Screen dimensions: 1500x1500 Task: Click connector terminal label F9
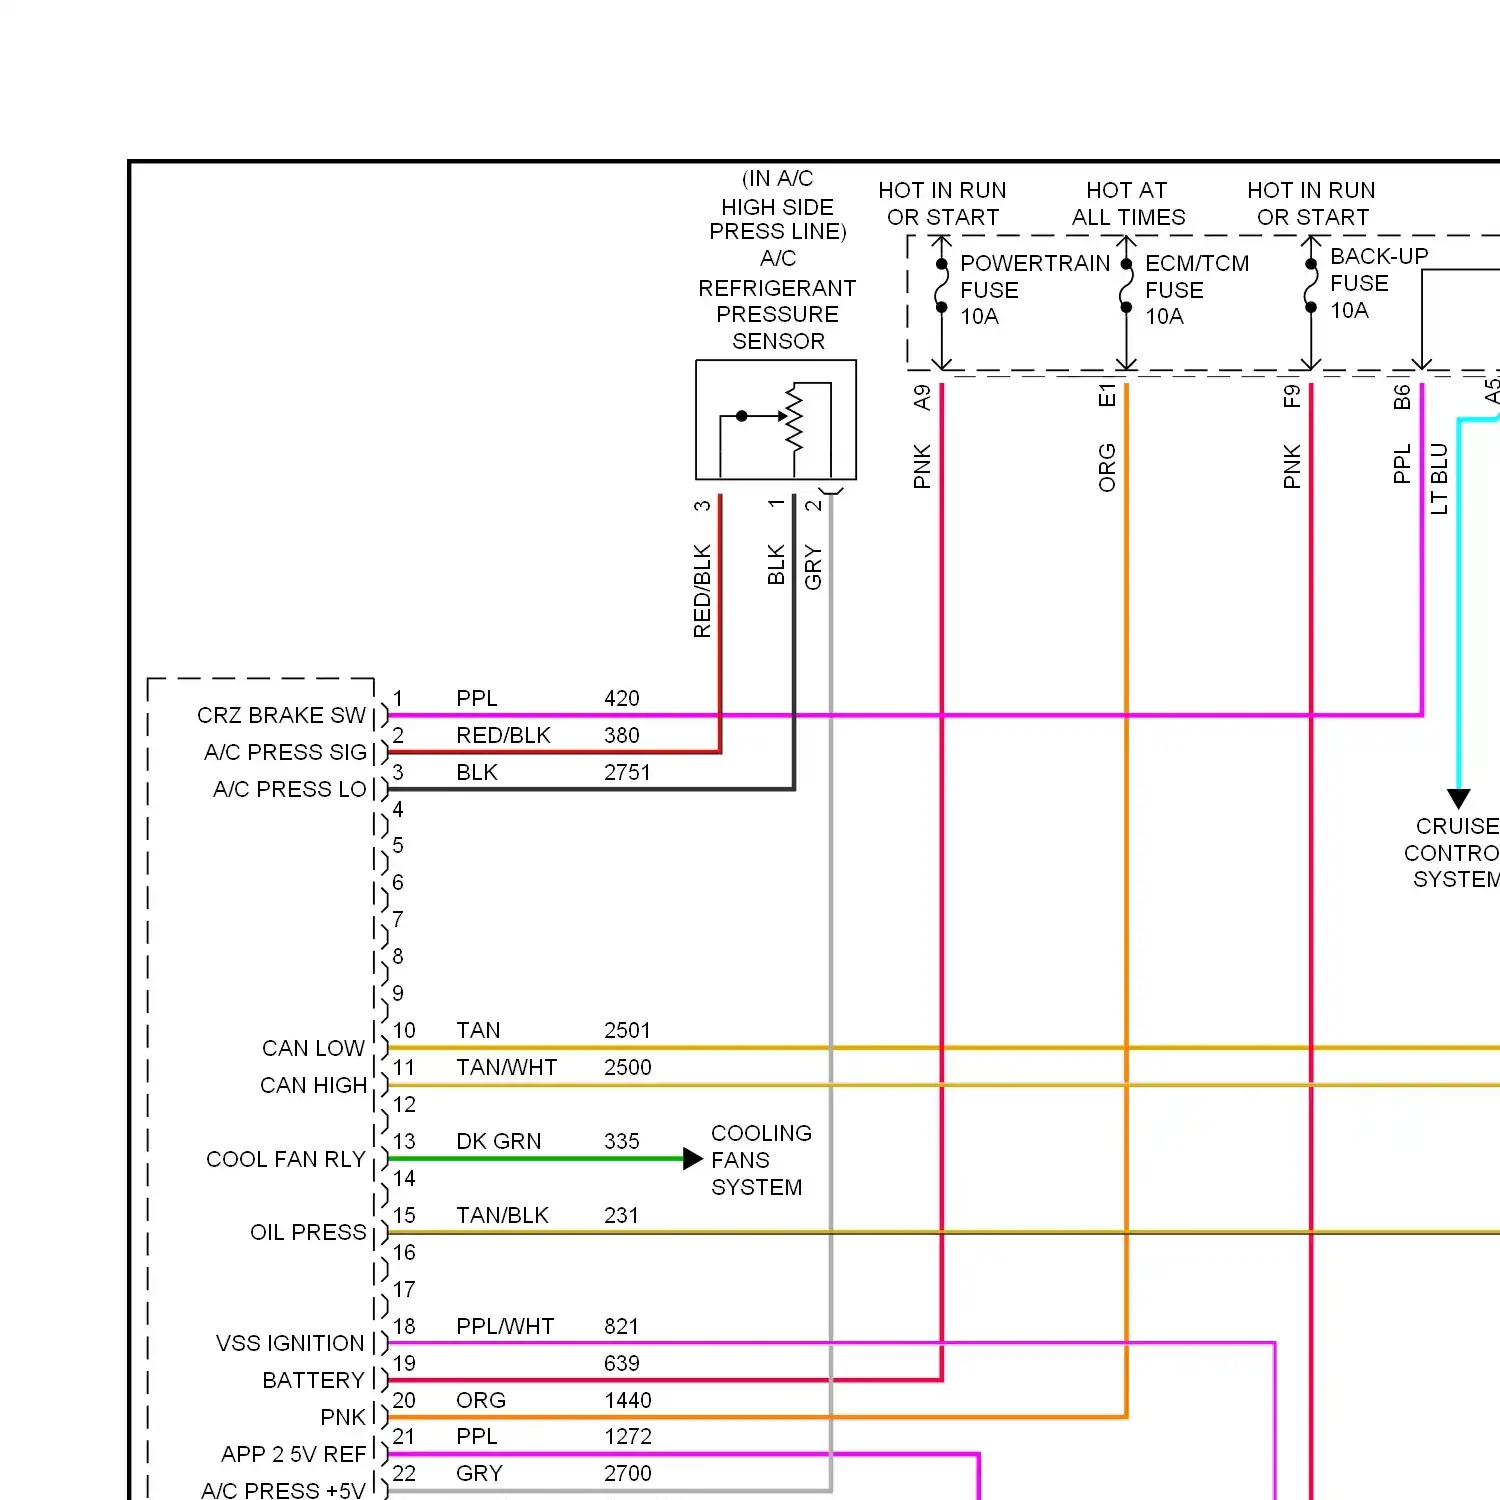click(1292, 396)
